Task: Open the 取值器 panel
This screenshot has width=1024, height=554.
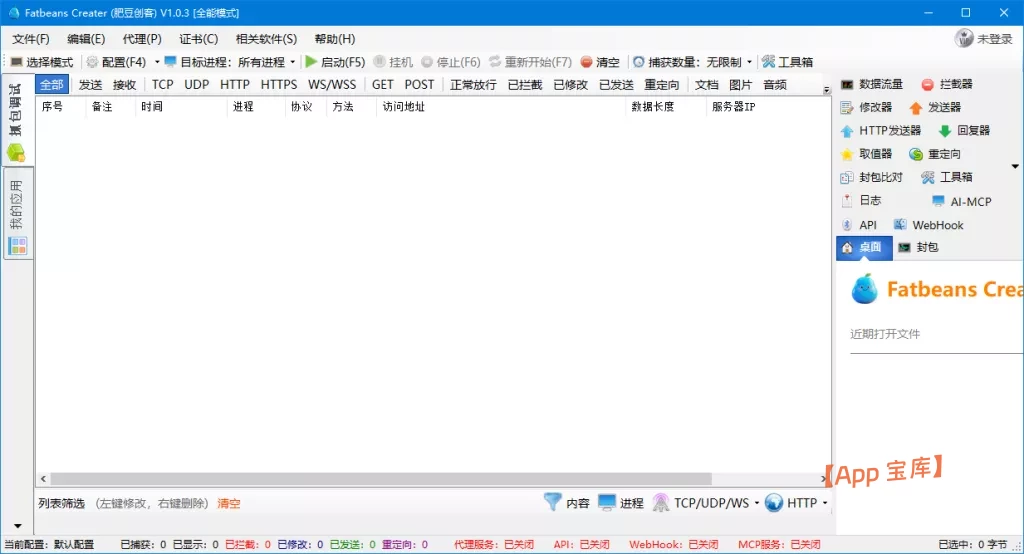Action: 866,154
